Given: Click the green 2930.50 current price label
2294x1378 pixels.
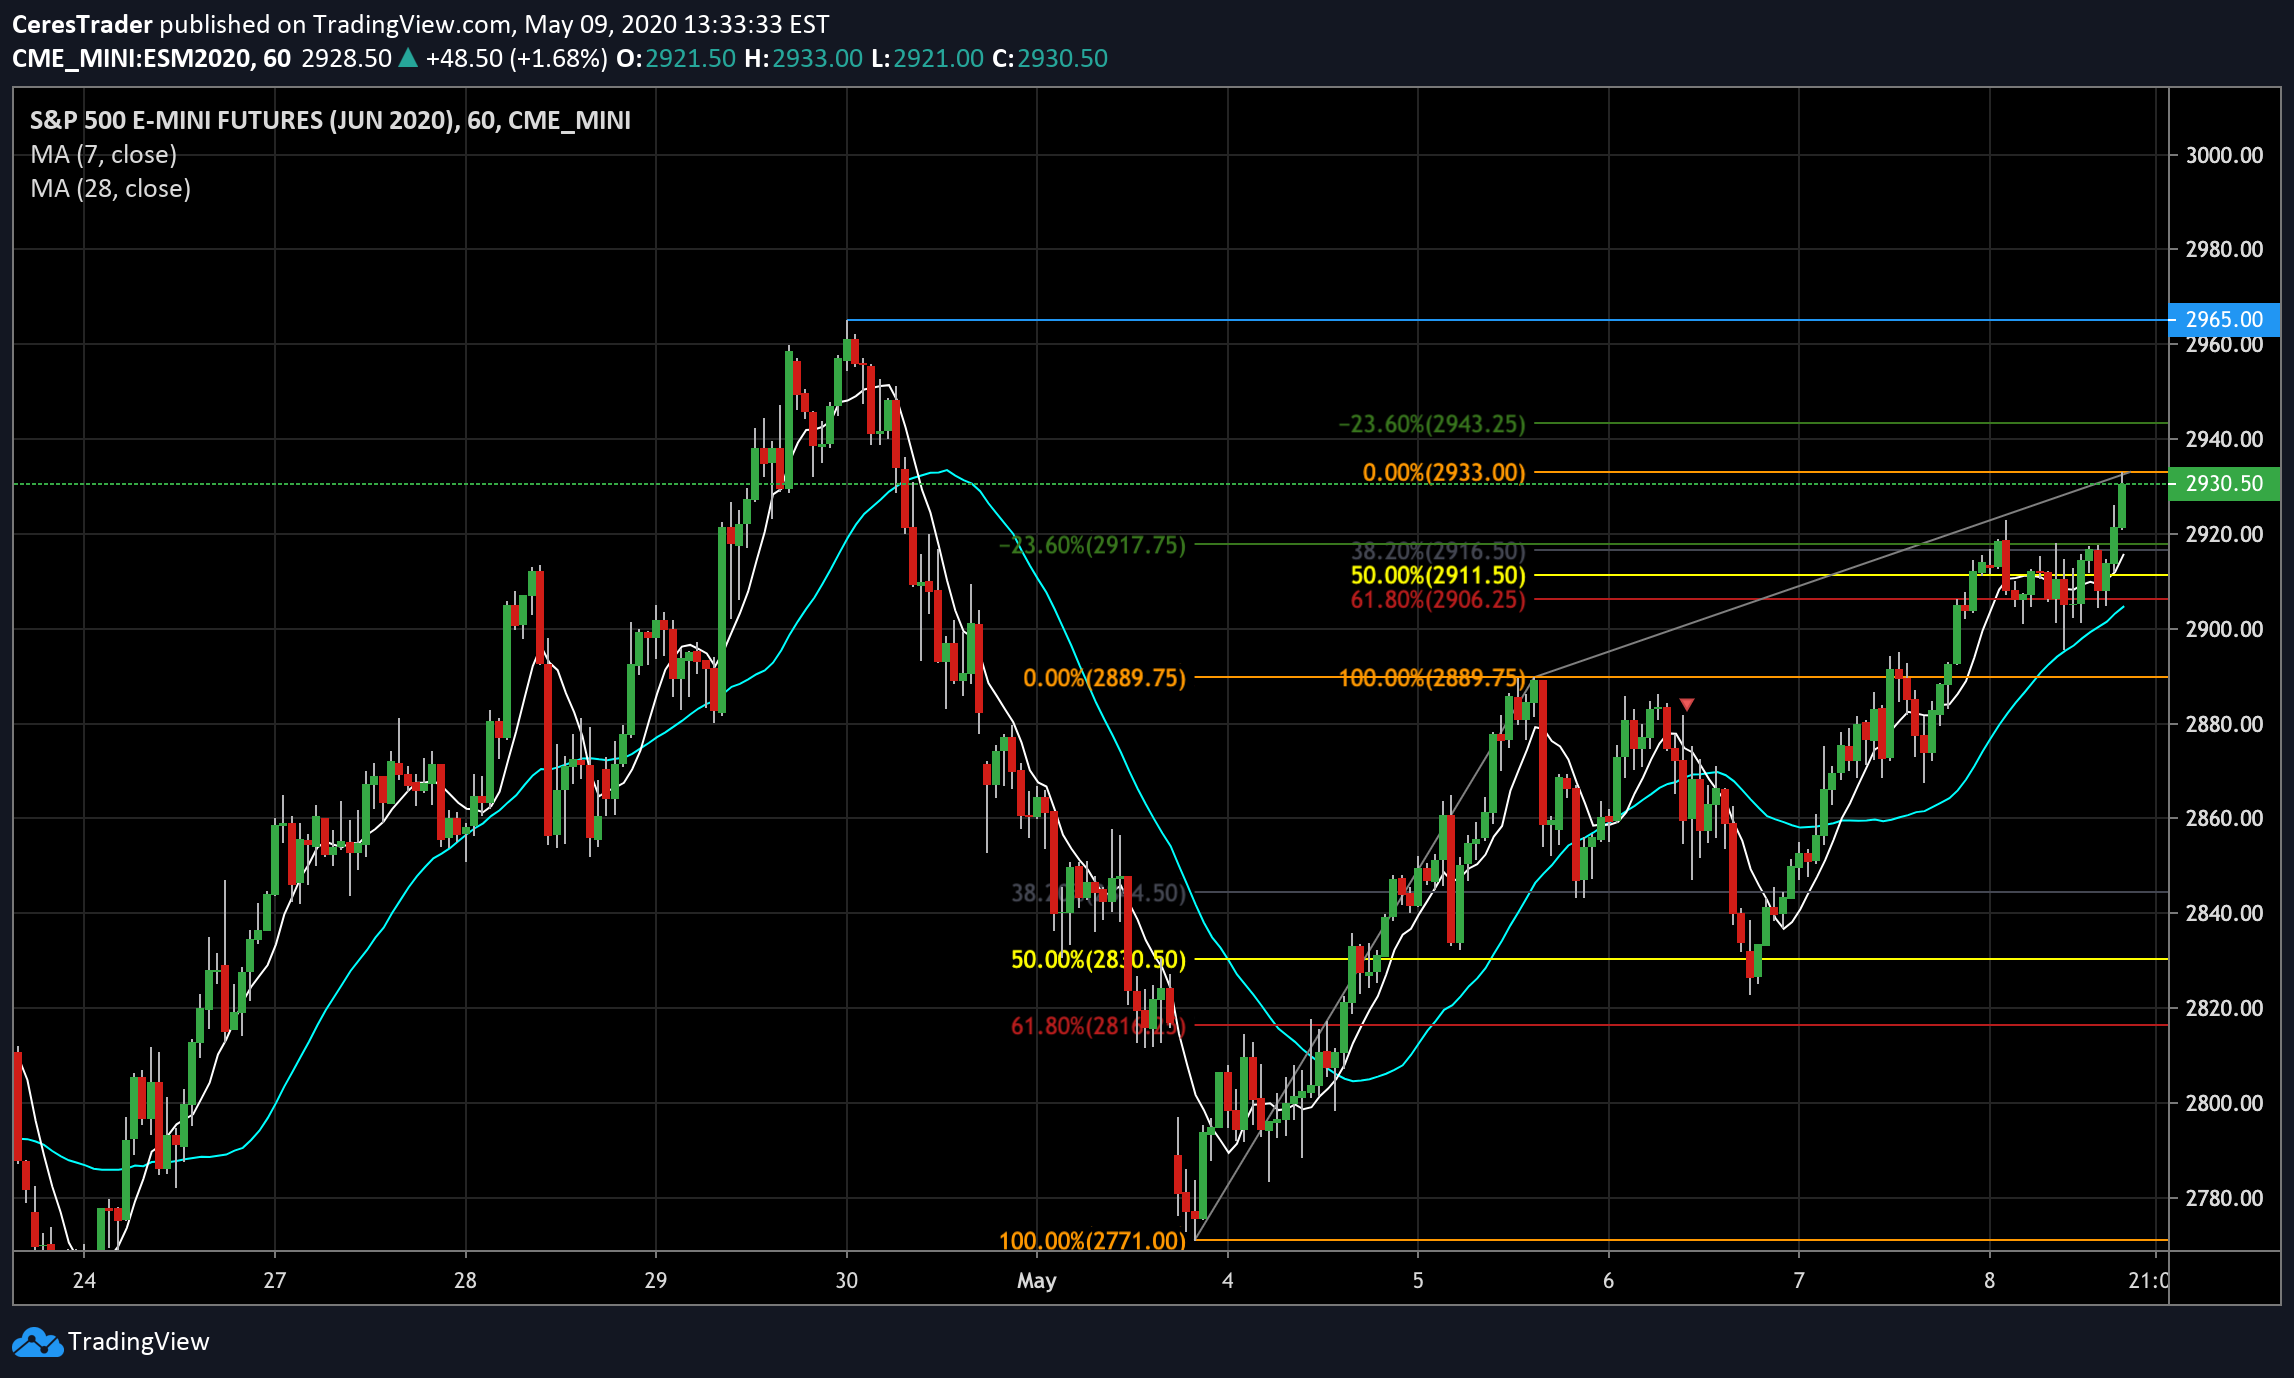Looking at the screenshot, I should [2223, 484].
